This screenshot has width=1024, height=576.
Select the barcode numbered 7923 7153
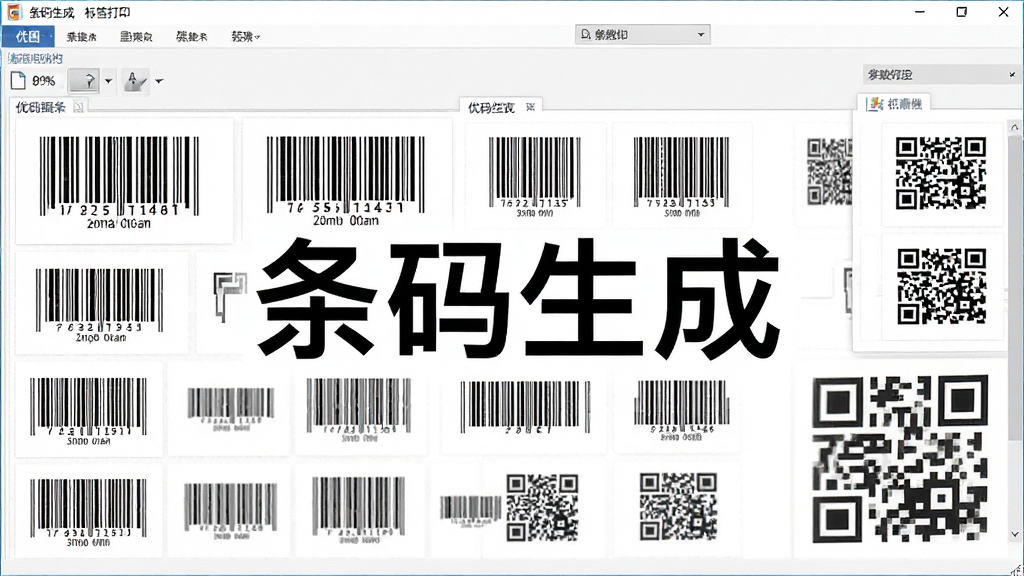point(681,176)
